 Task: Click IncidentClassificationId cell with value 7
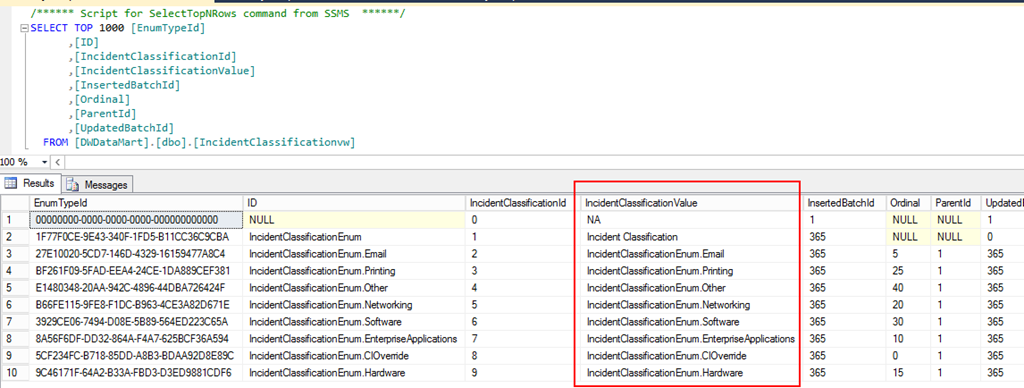(x=523, y=339)
